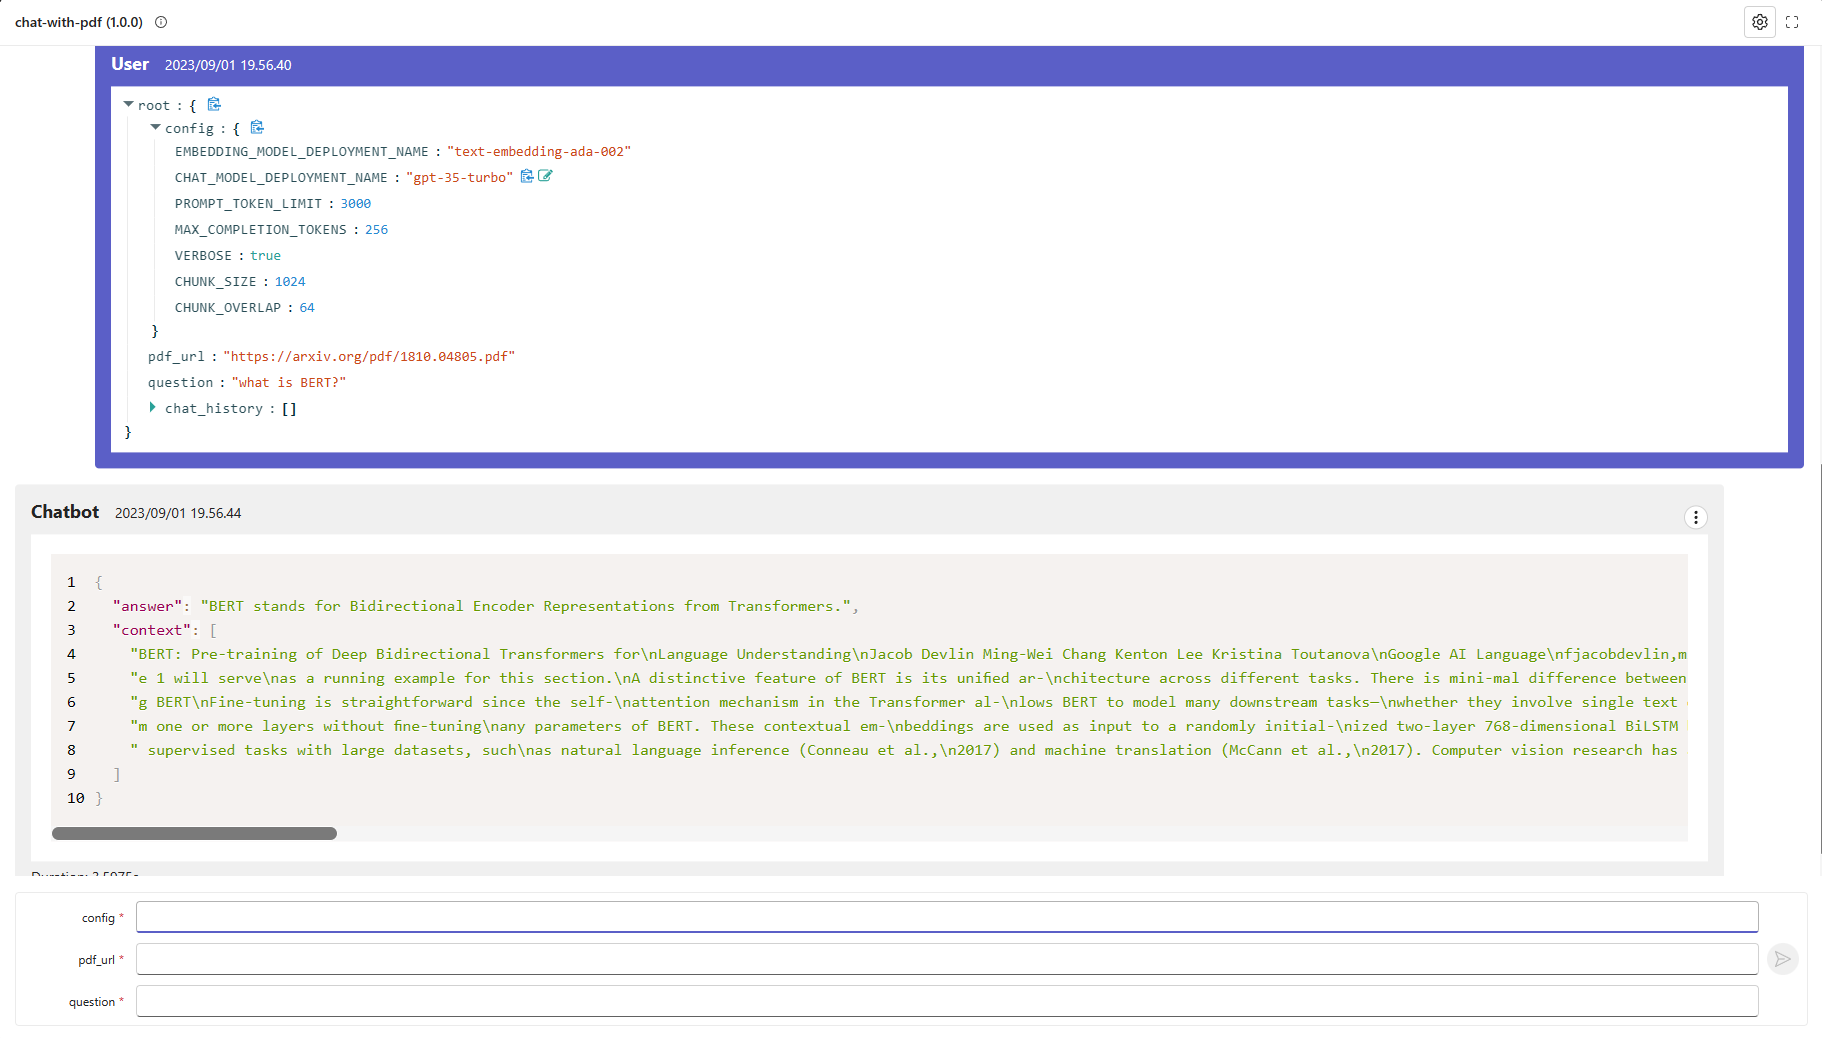This screenshot has width=1822, height=1038.
Task: Select the "what is BERT?" question value
Action: tap(289, 382)
